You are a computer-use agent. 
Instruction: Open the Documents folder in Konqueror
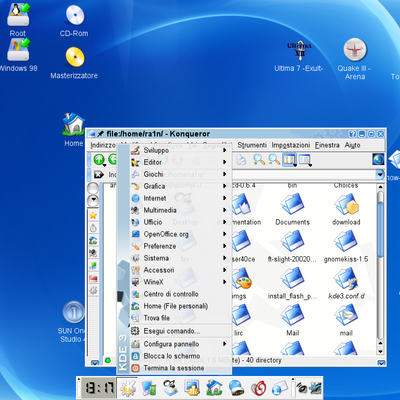pyautogui.click(x=292, y=209)
